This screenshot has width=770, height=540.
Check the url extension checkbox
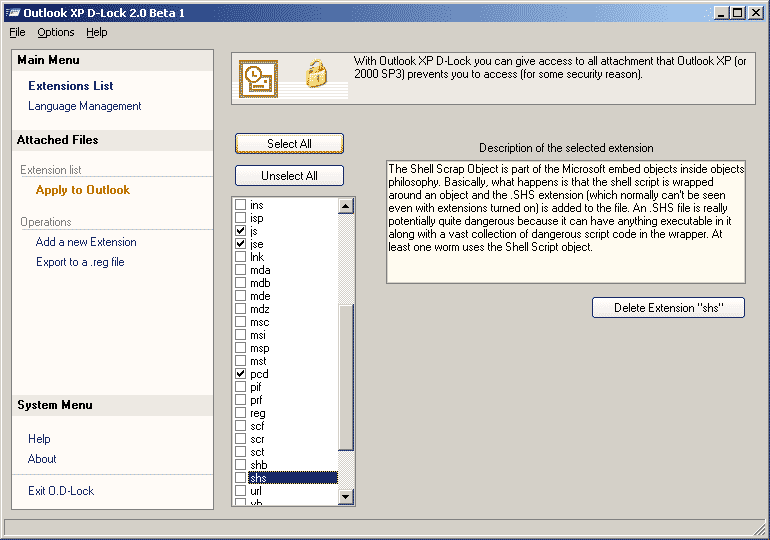240,491
